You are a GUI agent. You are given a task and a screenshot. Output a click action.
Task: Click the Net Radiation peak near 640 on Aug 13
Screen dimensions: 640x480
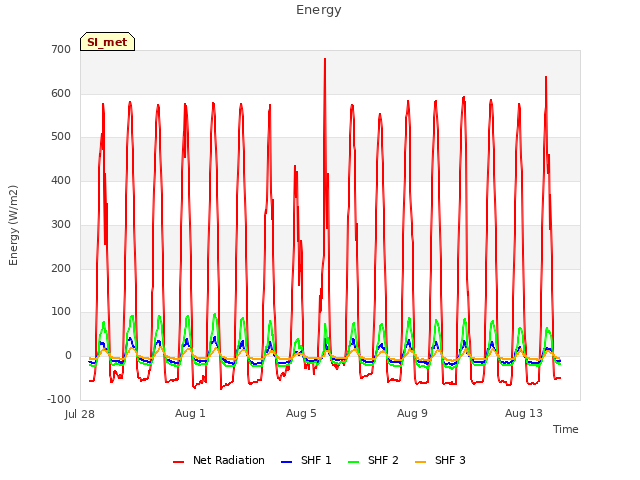[546, 77]
